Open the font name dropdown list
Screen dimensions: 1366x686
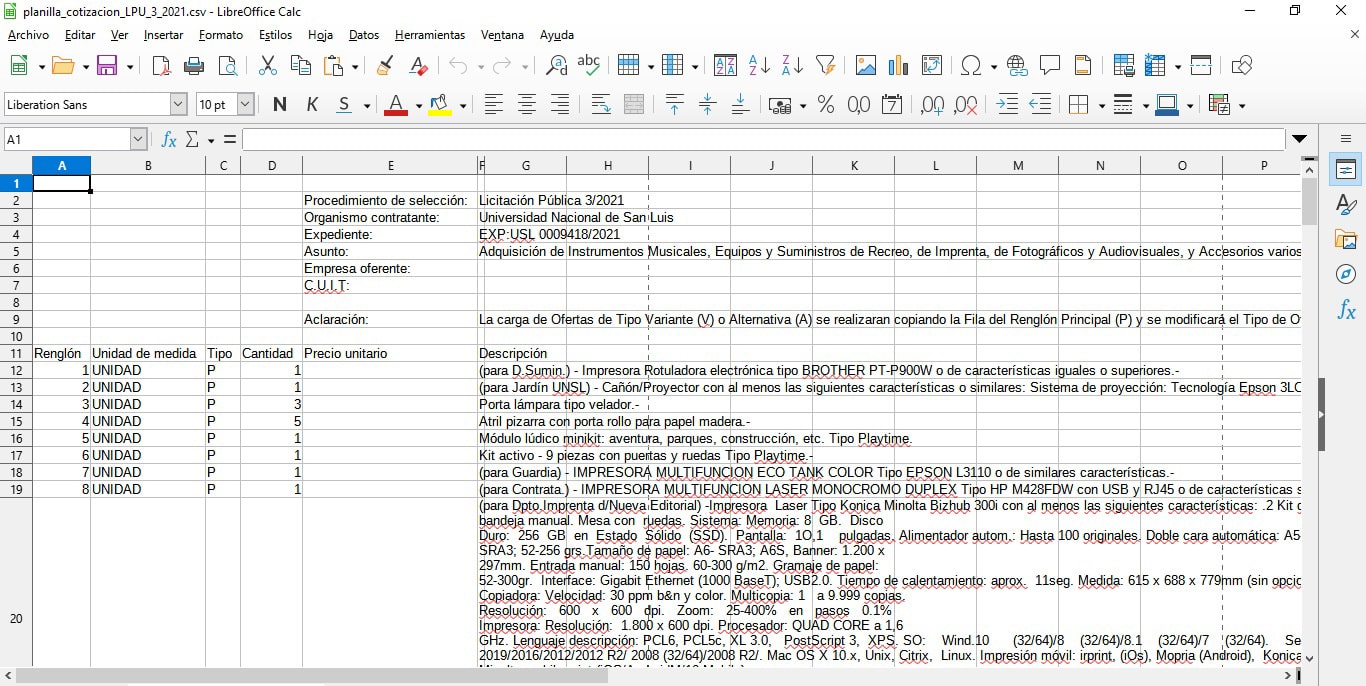click(178, 104)
